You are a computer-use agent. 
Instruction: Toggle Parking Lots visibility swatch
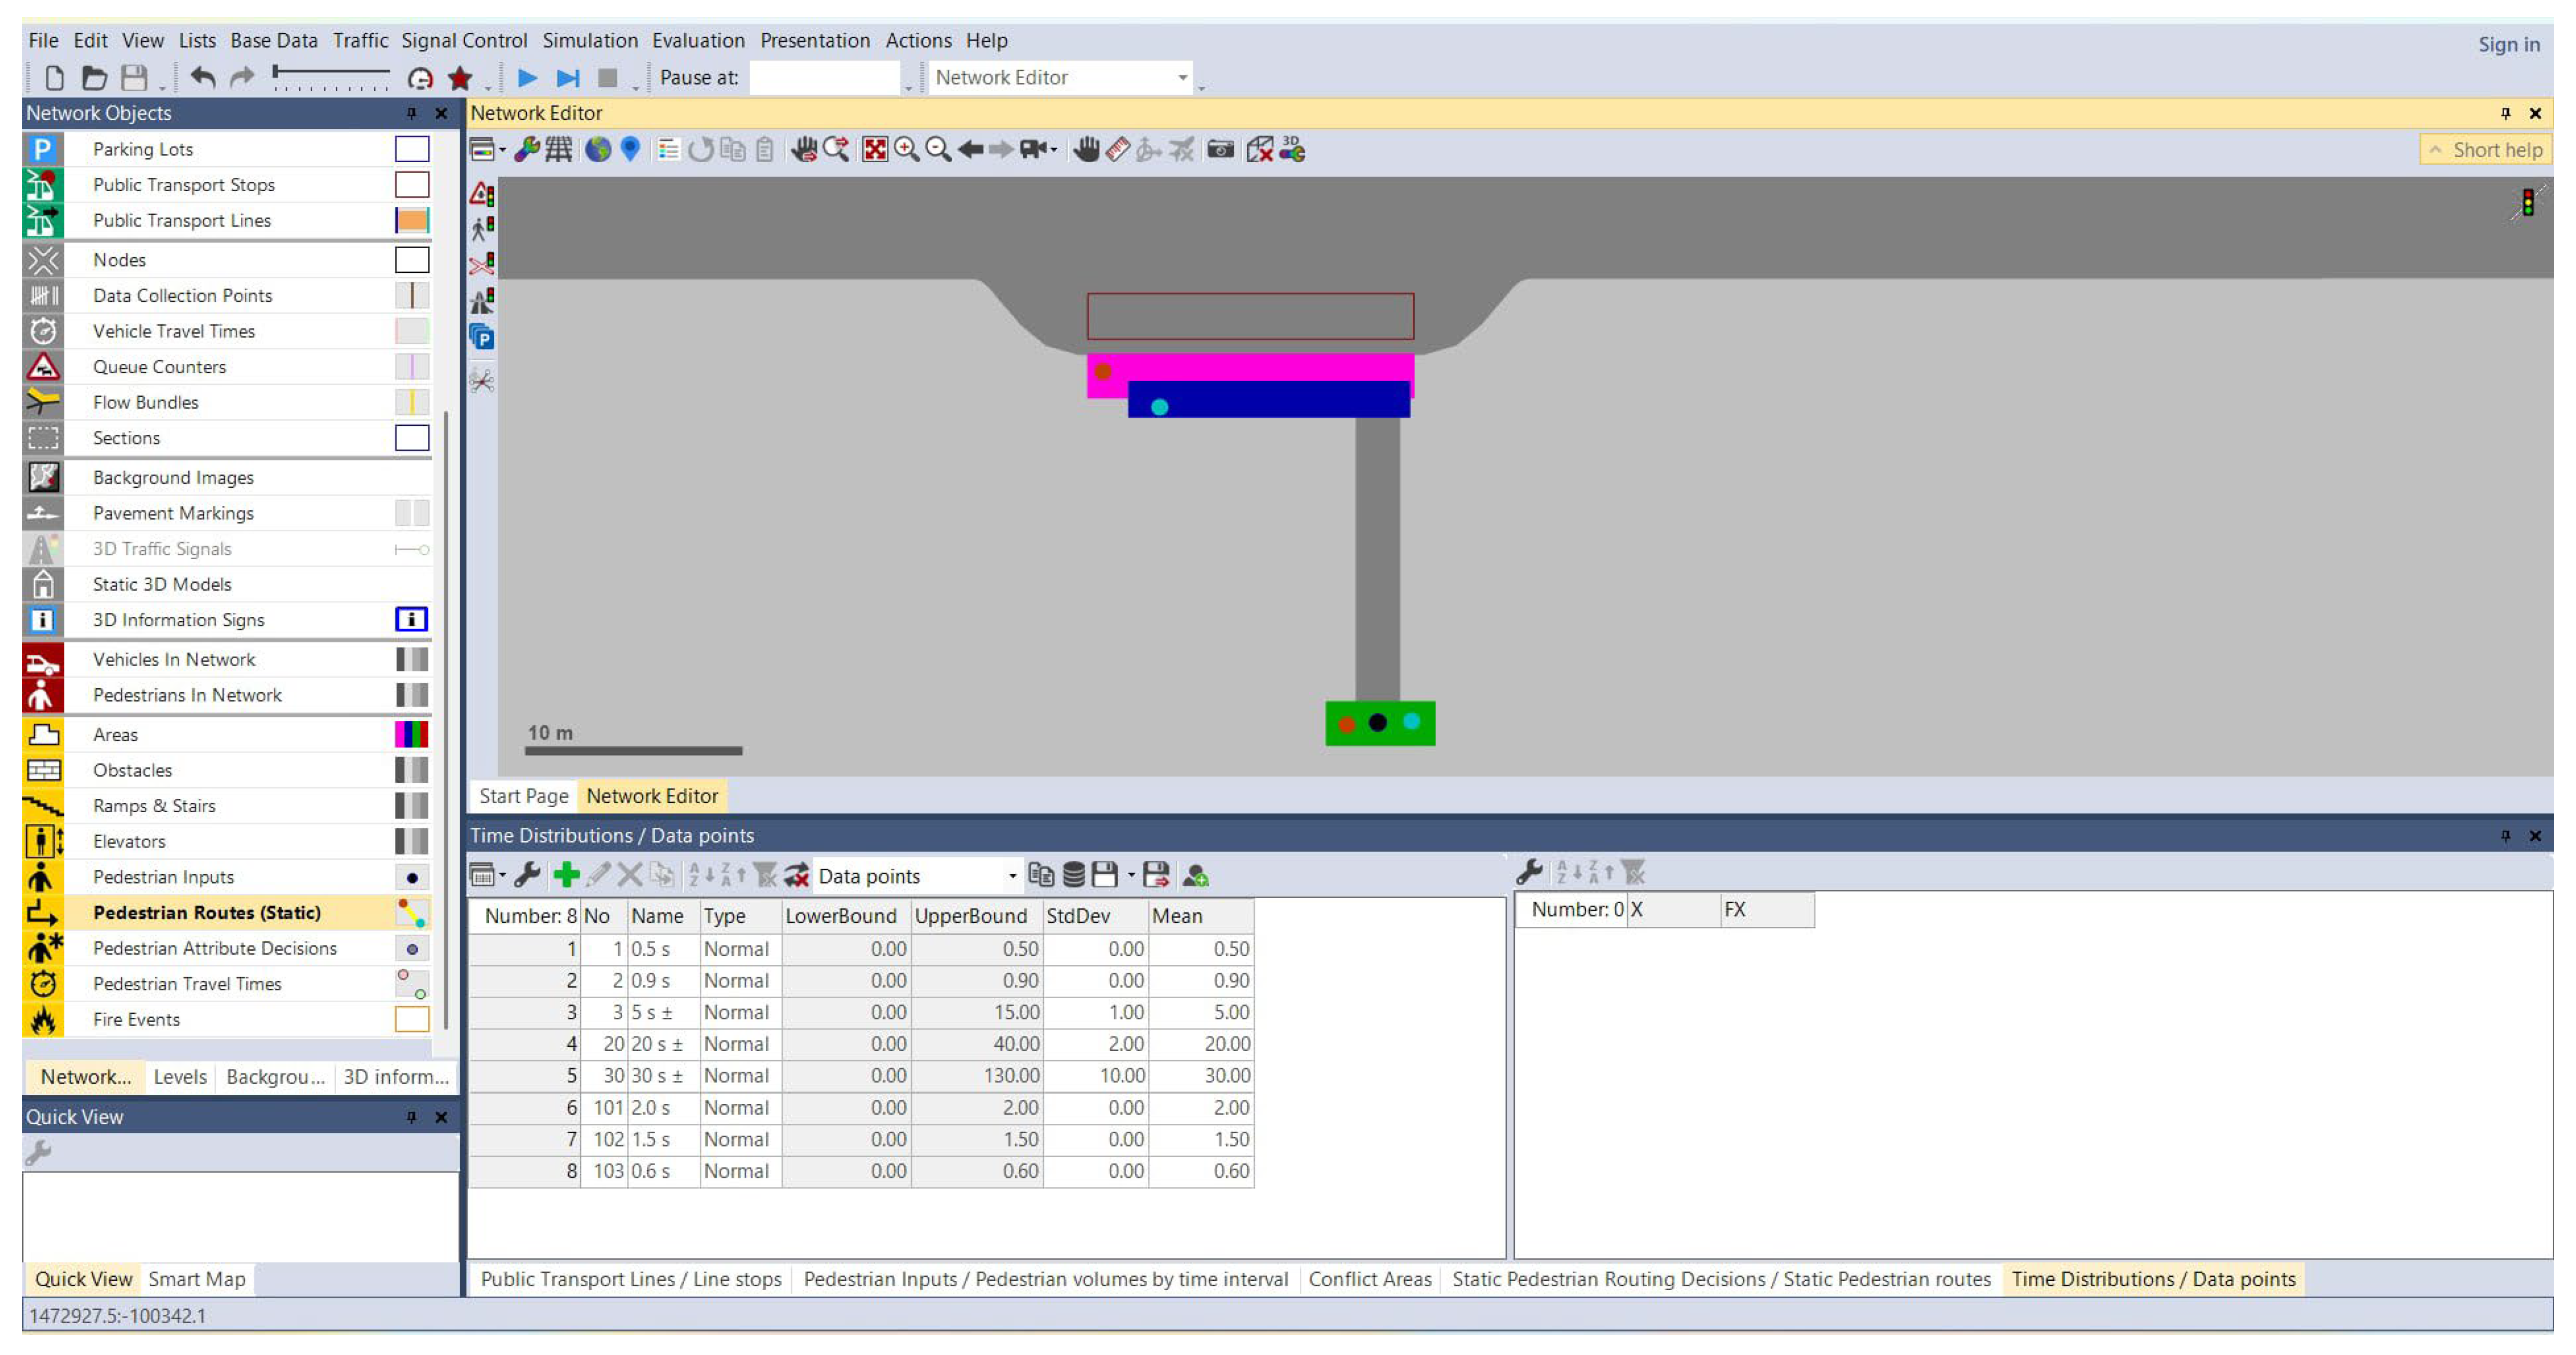pyautogui.click(x=411, y=149)
